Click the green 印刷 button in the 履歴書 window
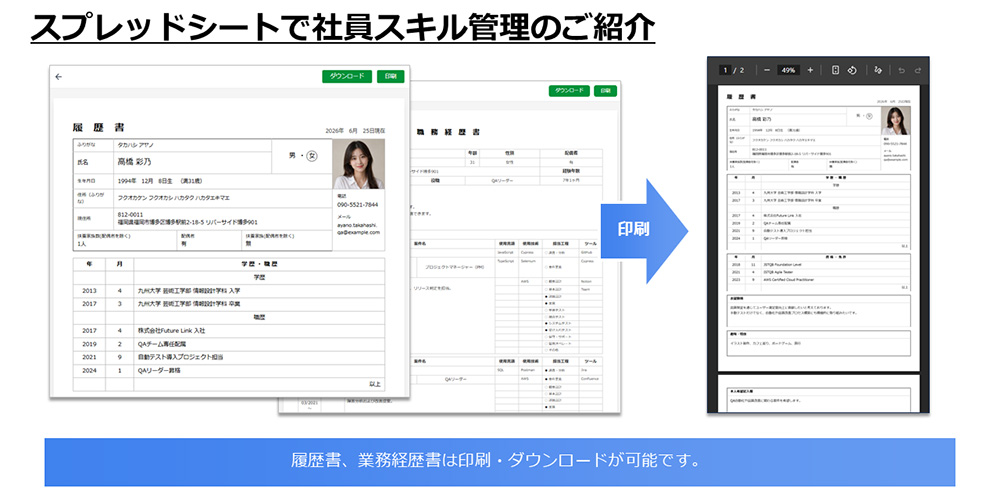 click(x=390, y=76)
